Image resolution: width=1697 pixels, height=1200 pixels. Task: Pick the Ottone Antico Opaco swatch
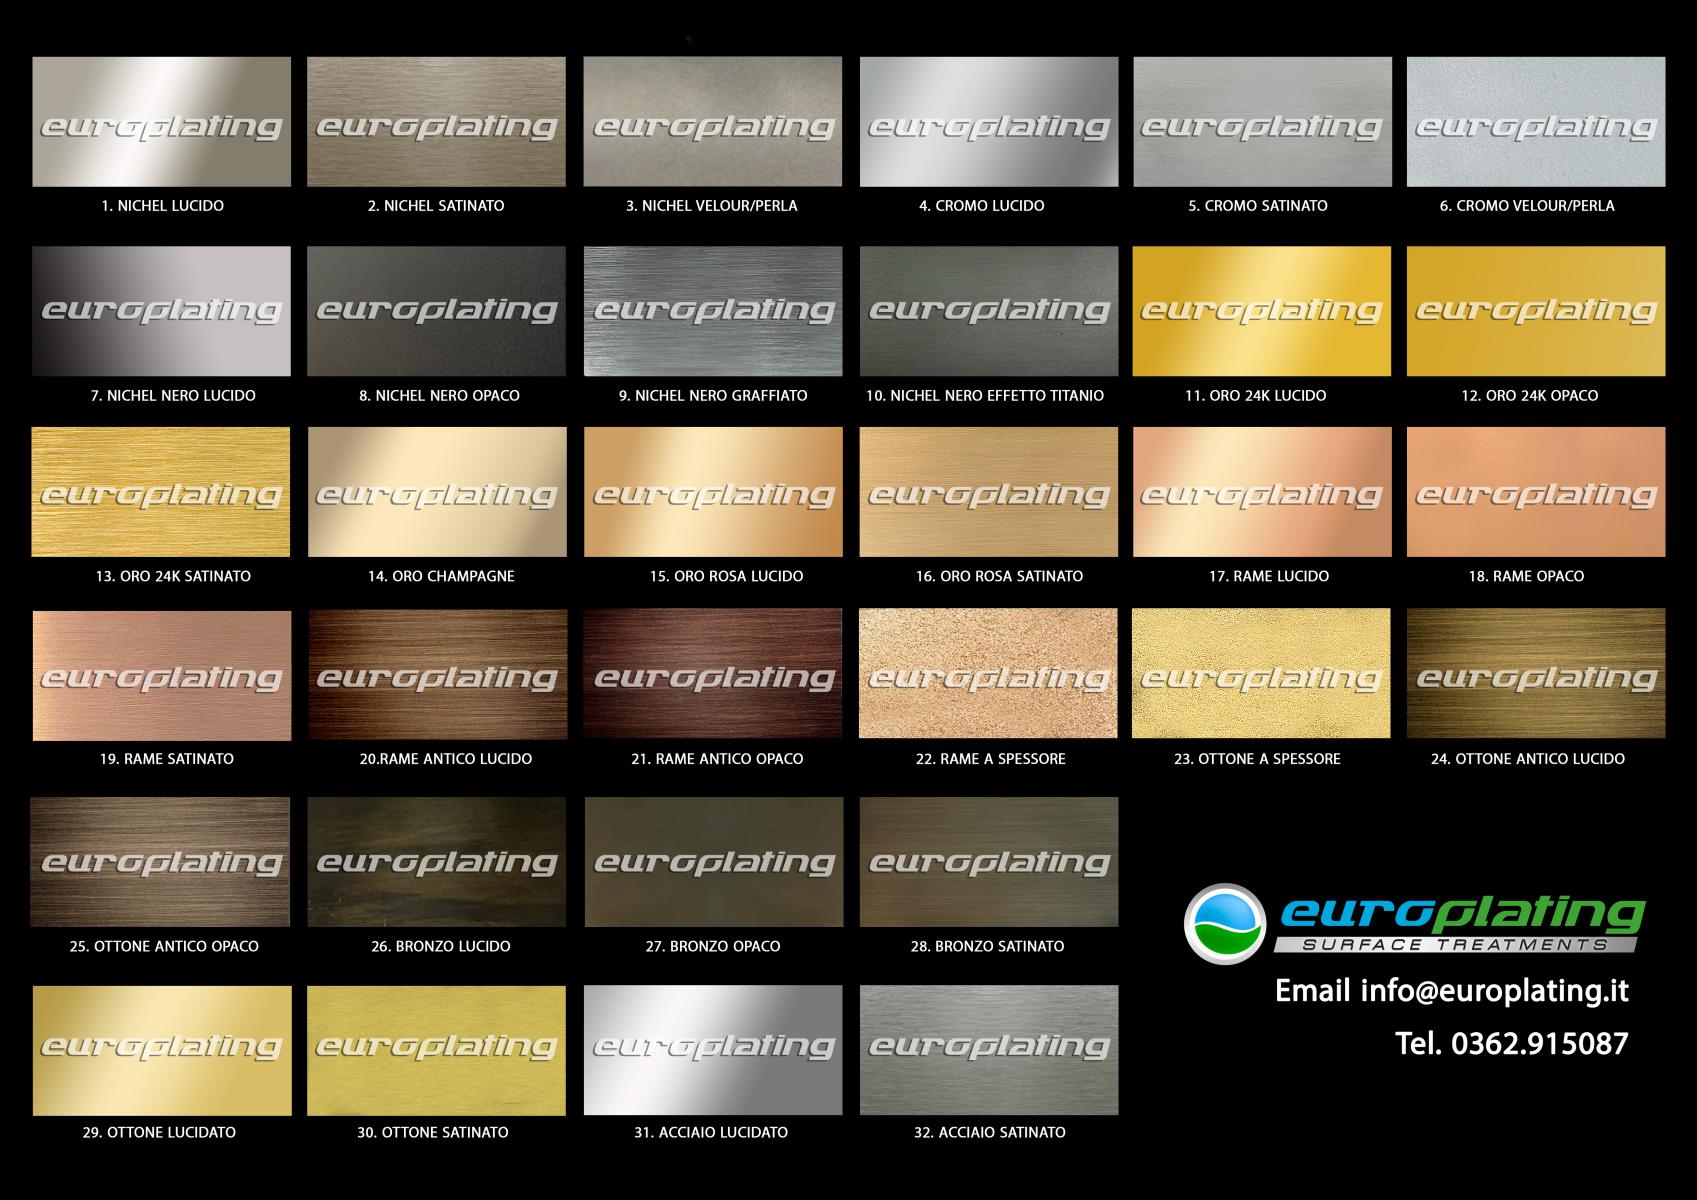(160, 862)
